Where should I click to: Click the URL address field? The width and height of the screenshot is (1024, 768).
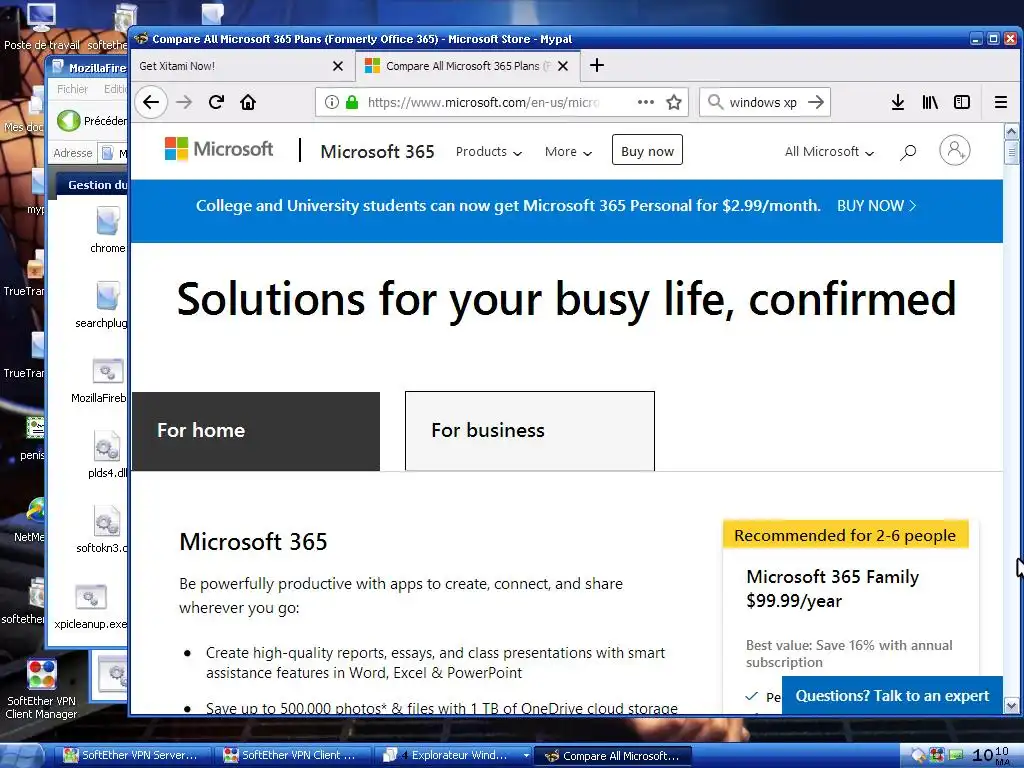483,102
